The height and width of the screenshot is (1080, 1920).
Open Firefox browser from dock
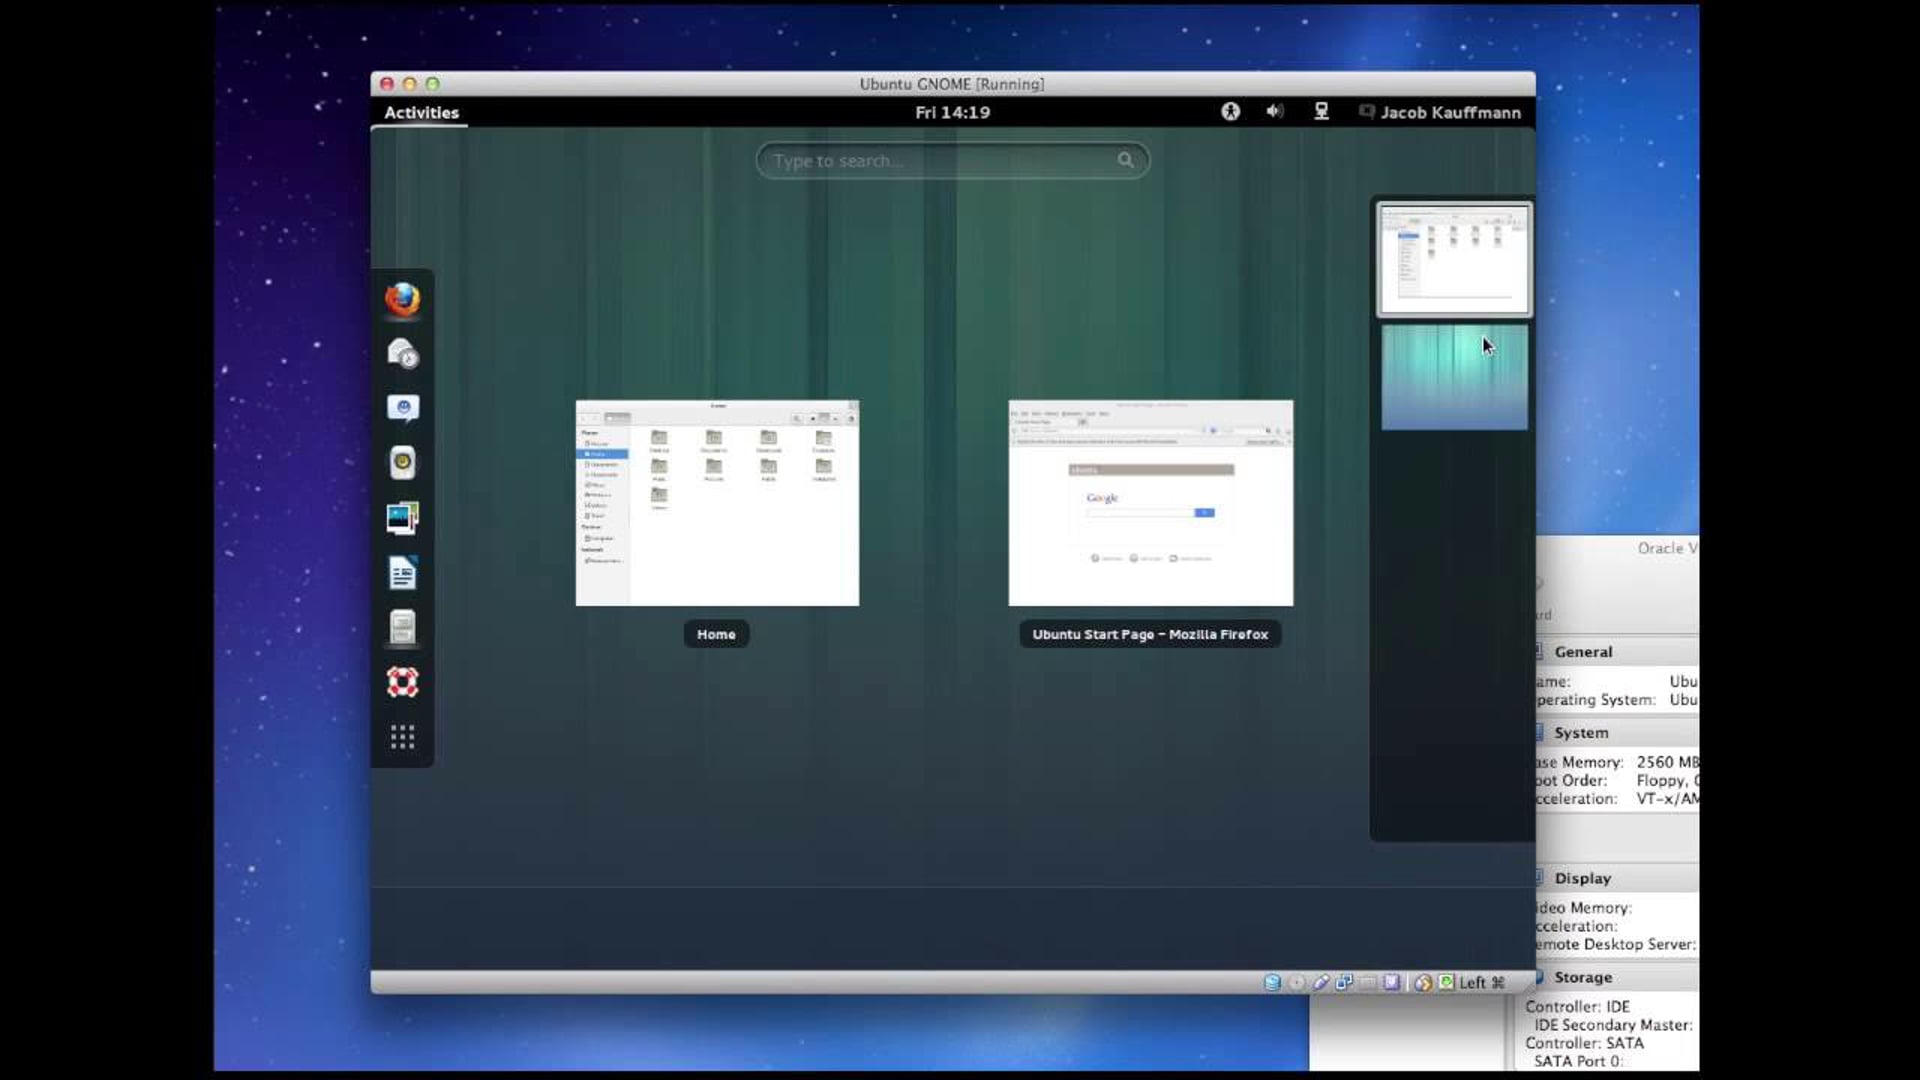(x=404, y=298)
